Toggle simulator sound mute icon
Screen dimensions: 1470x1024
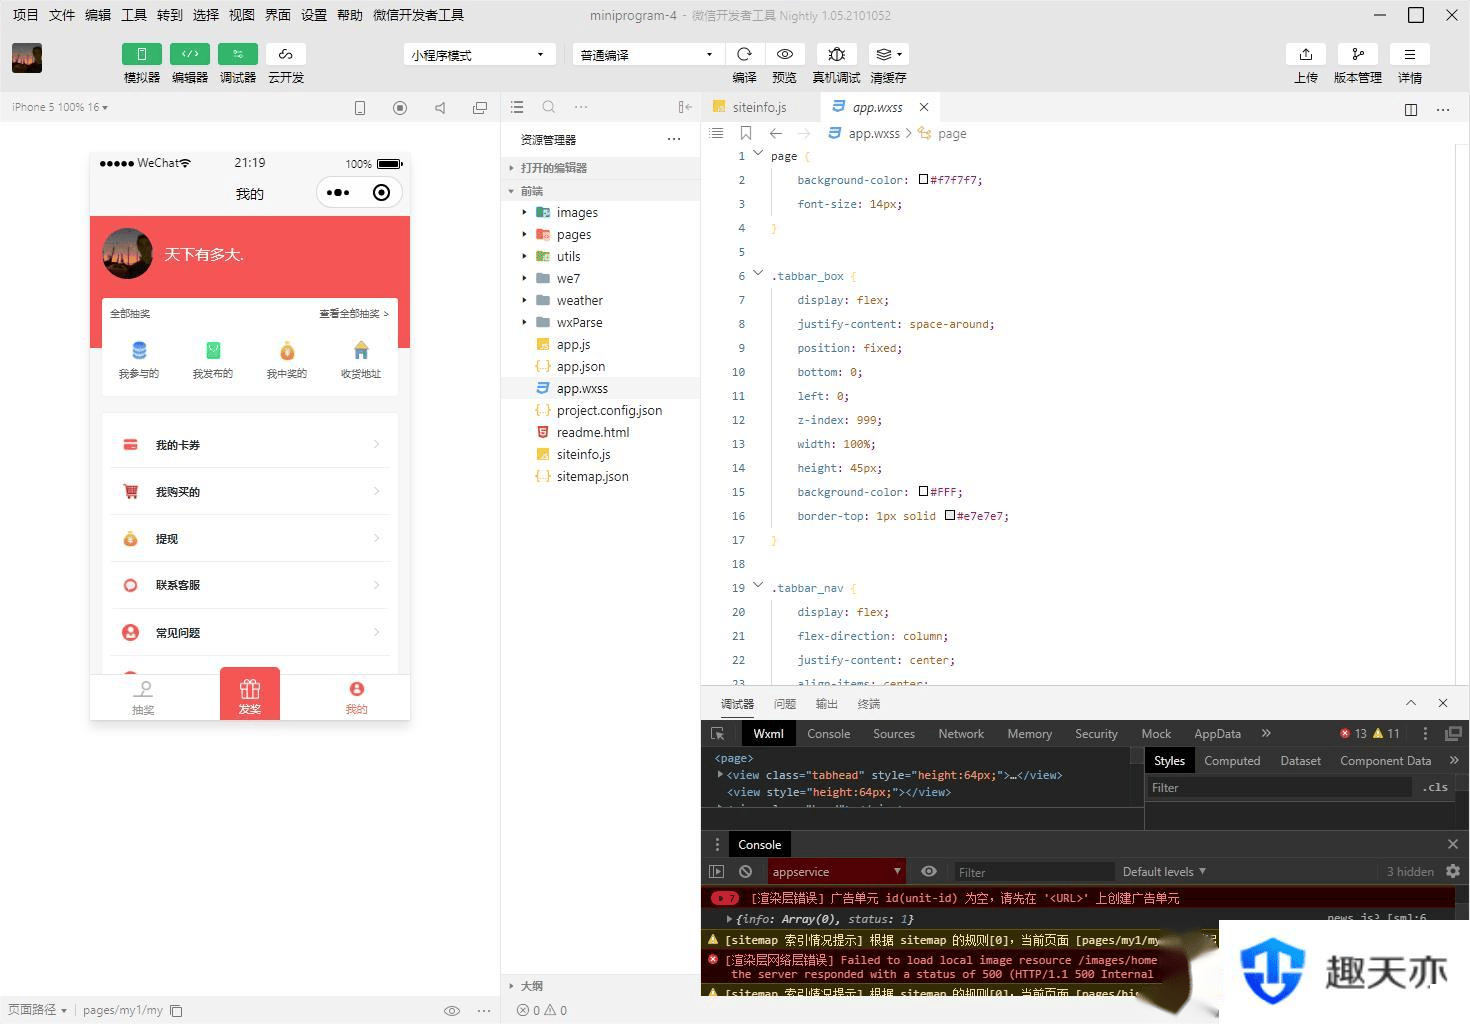point(440,108)
